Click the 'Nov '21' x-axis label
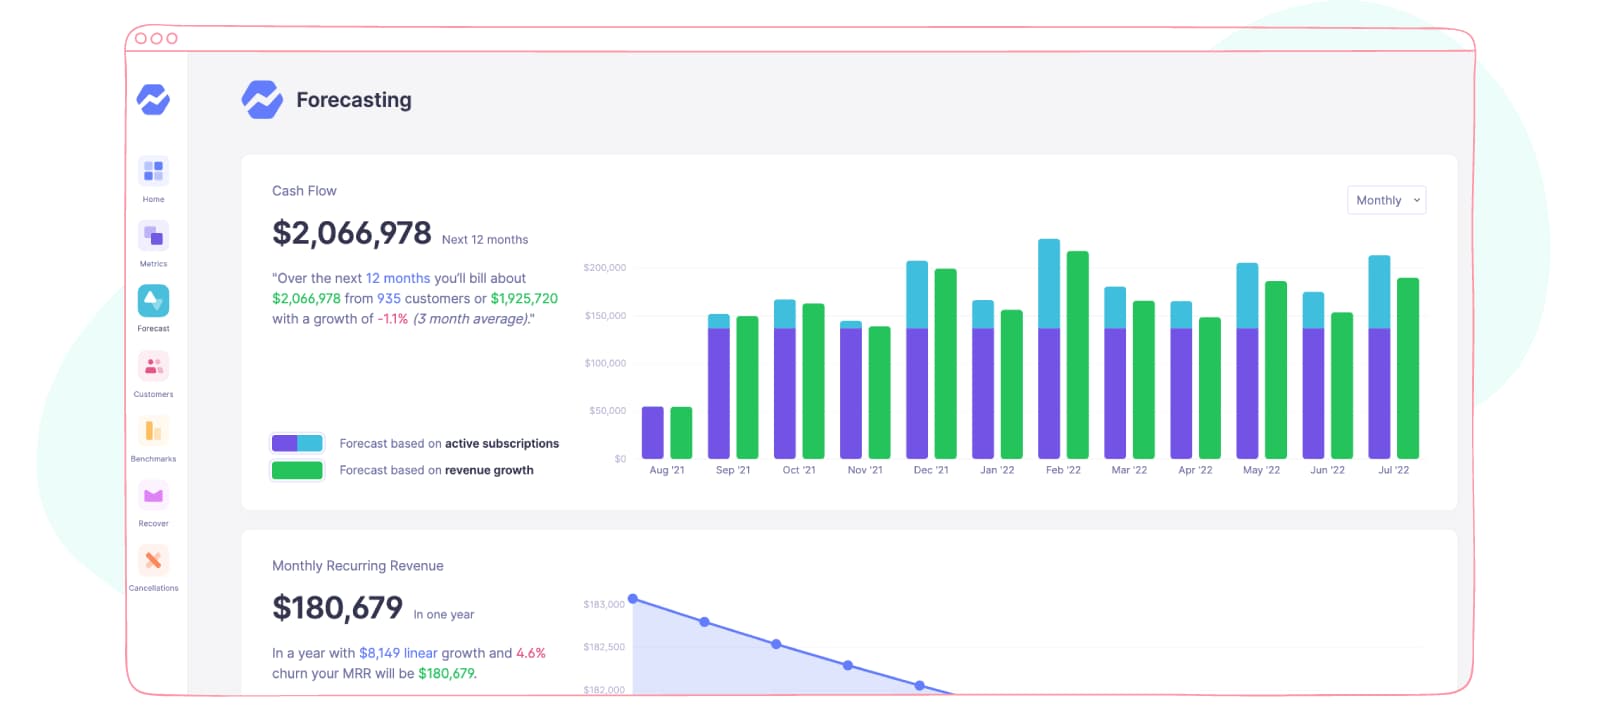This screenshot has height=720, width=1600. (865, 470)
